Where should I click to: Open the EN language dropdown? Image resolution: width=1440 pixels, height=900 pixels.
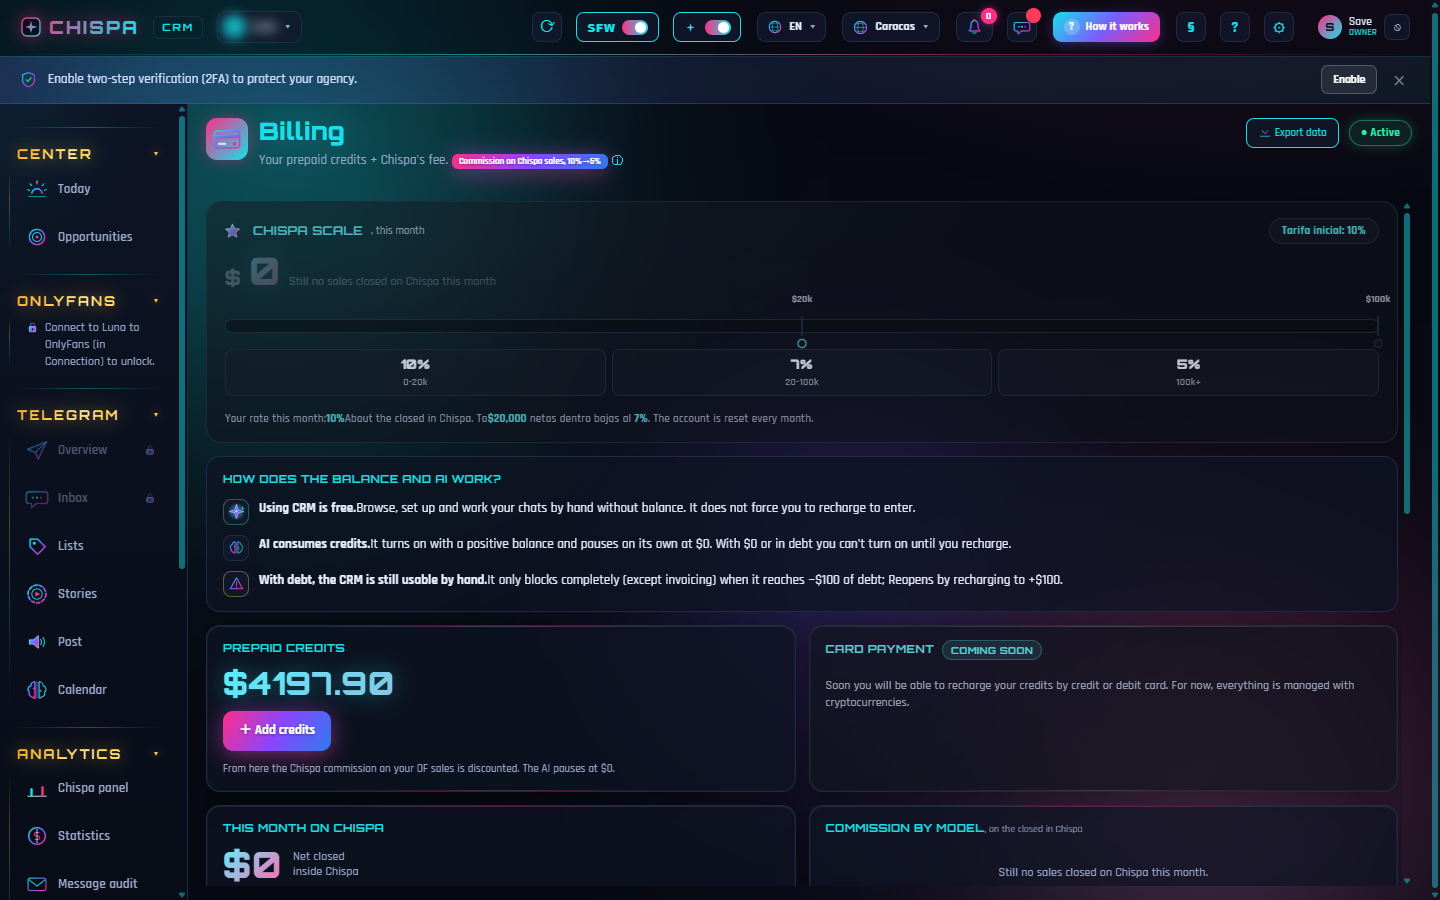point(791,27)
